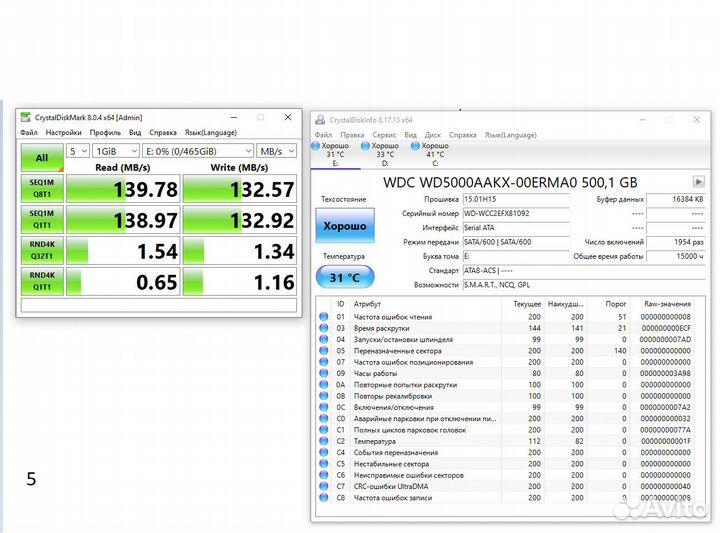
Task: Click status orb for attribute 01 row
Action: pos(324,317)
